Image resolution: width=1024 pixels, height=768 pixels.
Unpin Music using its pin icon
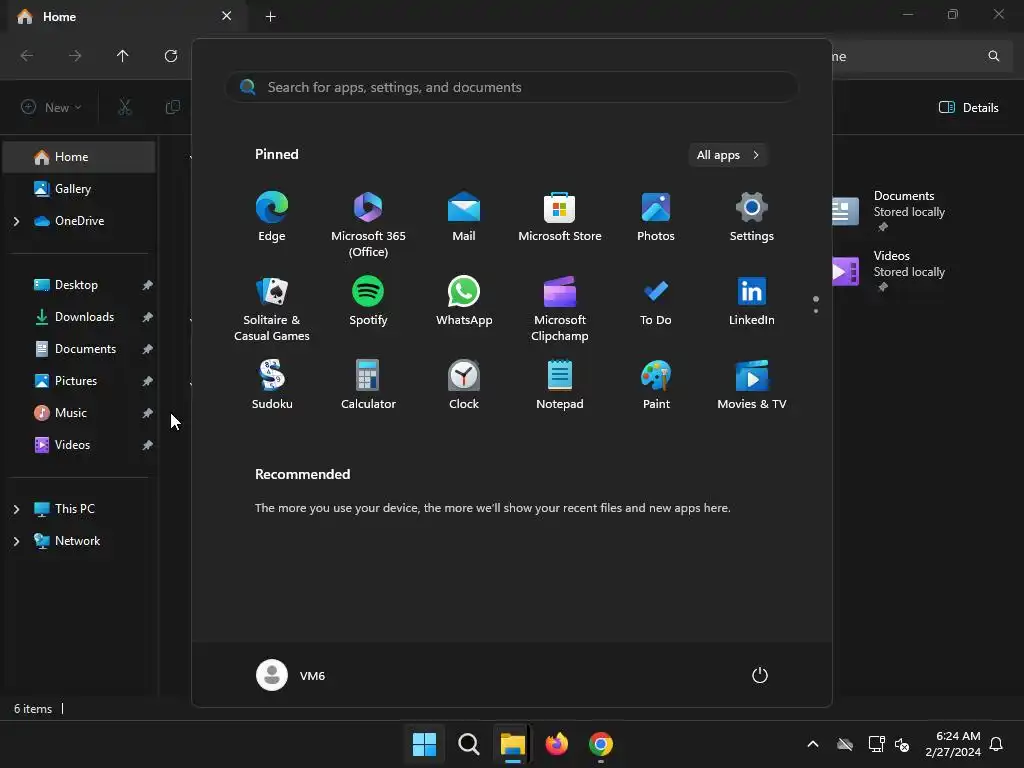(148, 413)
